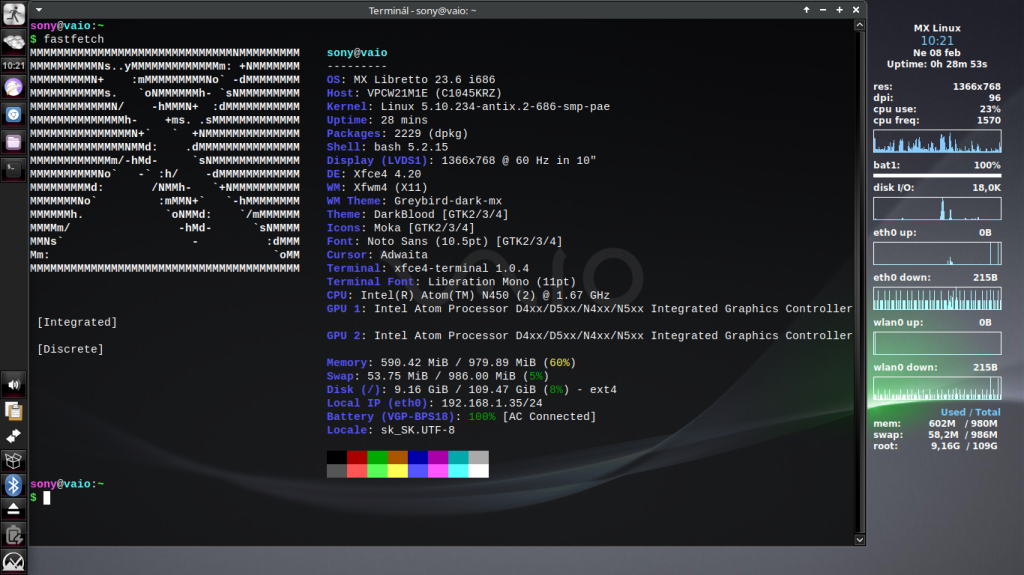The image size is (1024, 575).
Task: Launch the Pale Moon style browser with the bird icon
Action: point(14,87)
